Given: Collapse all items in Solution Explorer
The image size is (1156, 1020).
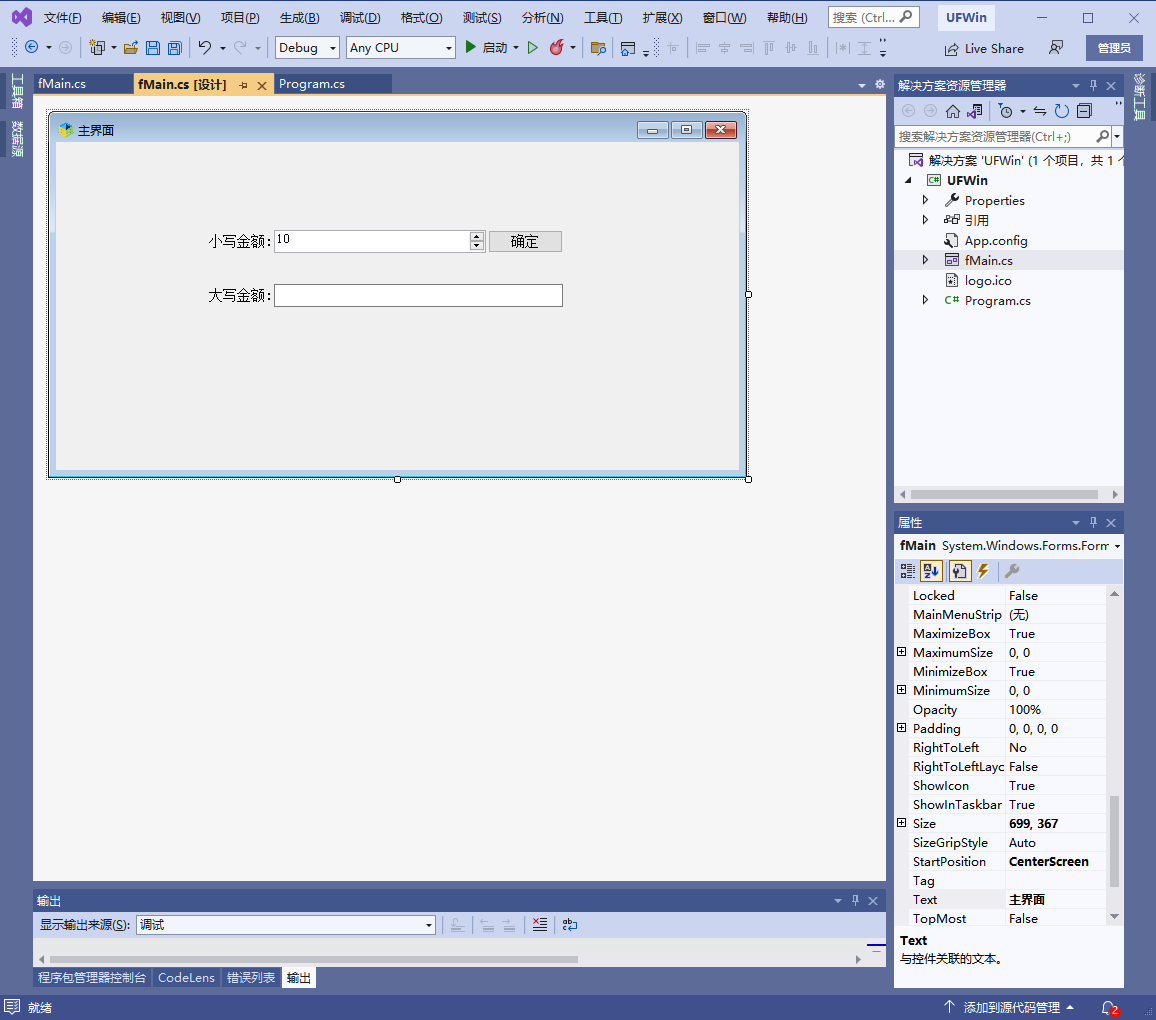Looking at the screenshot, I should pos(1084,111).
